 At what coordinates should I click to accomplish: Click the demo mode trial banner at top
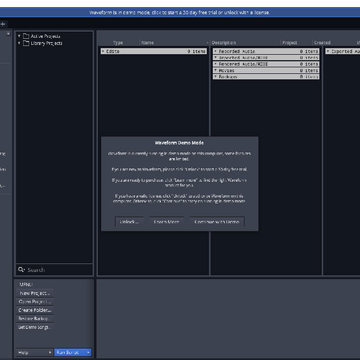[179, 12]
